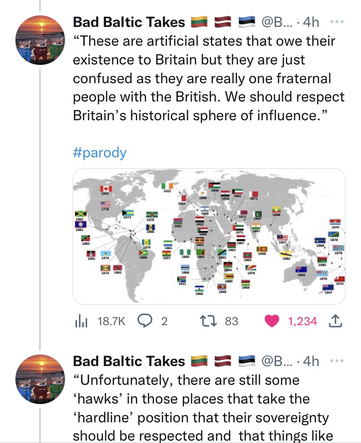361x443 pixels.
Task: View the 1,234 likes count
Action: coord(302,321)
